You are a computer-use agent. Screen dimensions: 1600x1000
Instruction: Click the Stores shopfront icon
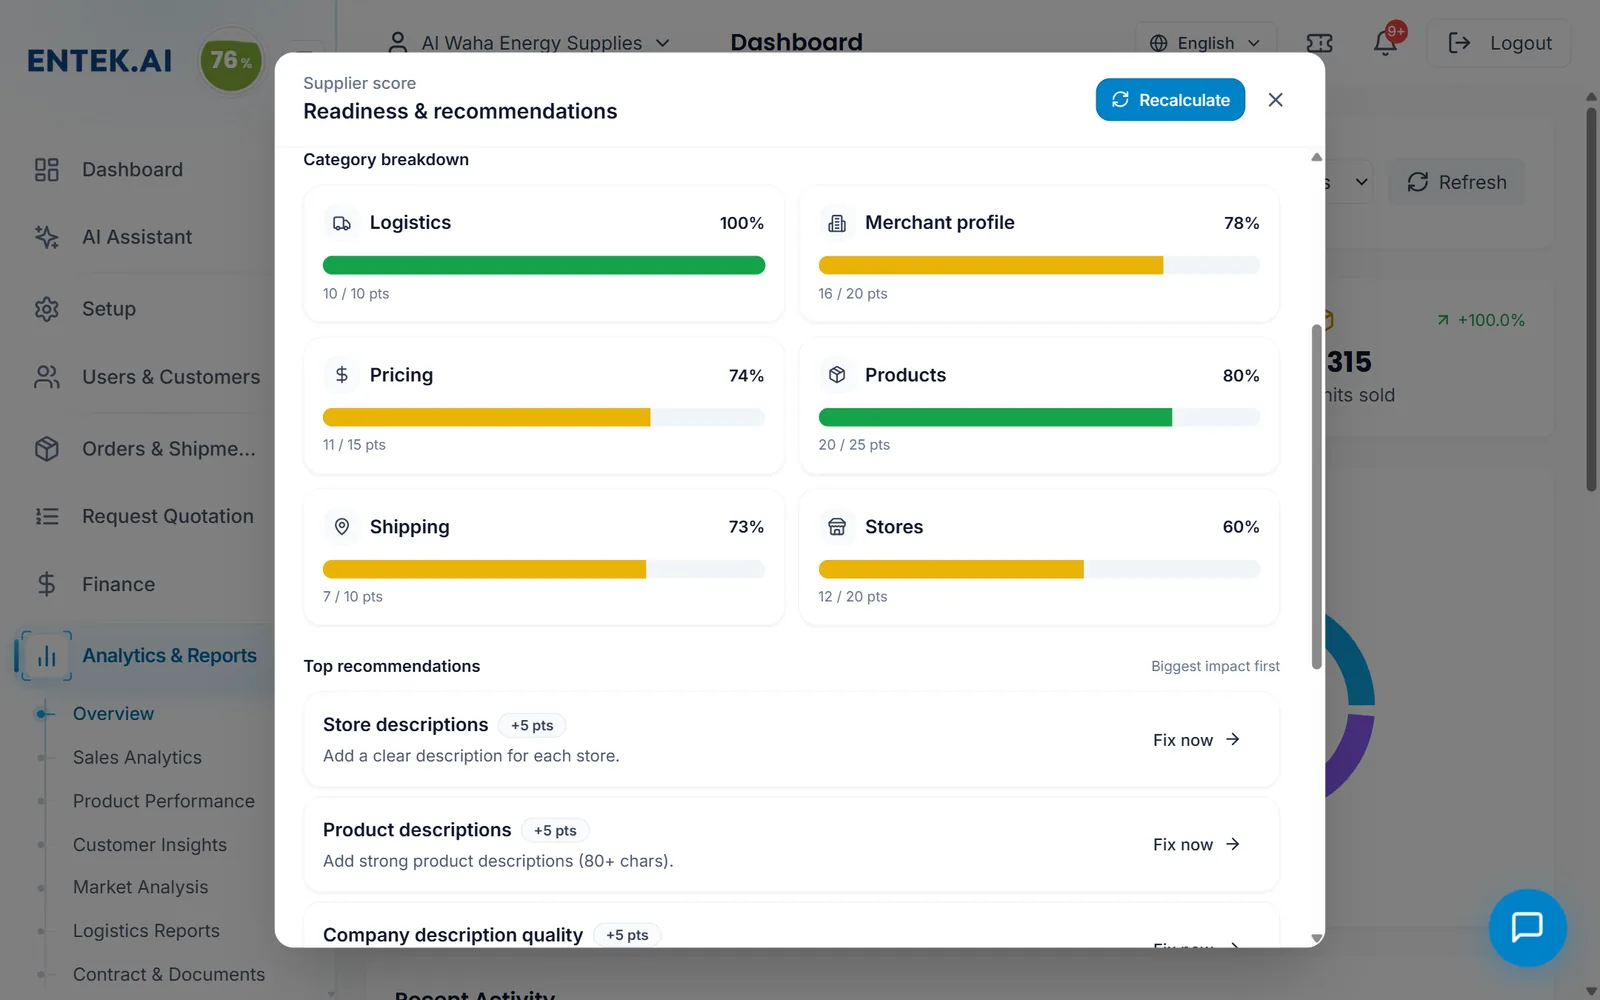pos(837,527)
